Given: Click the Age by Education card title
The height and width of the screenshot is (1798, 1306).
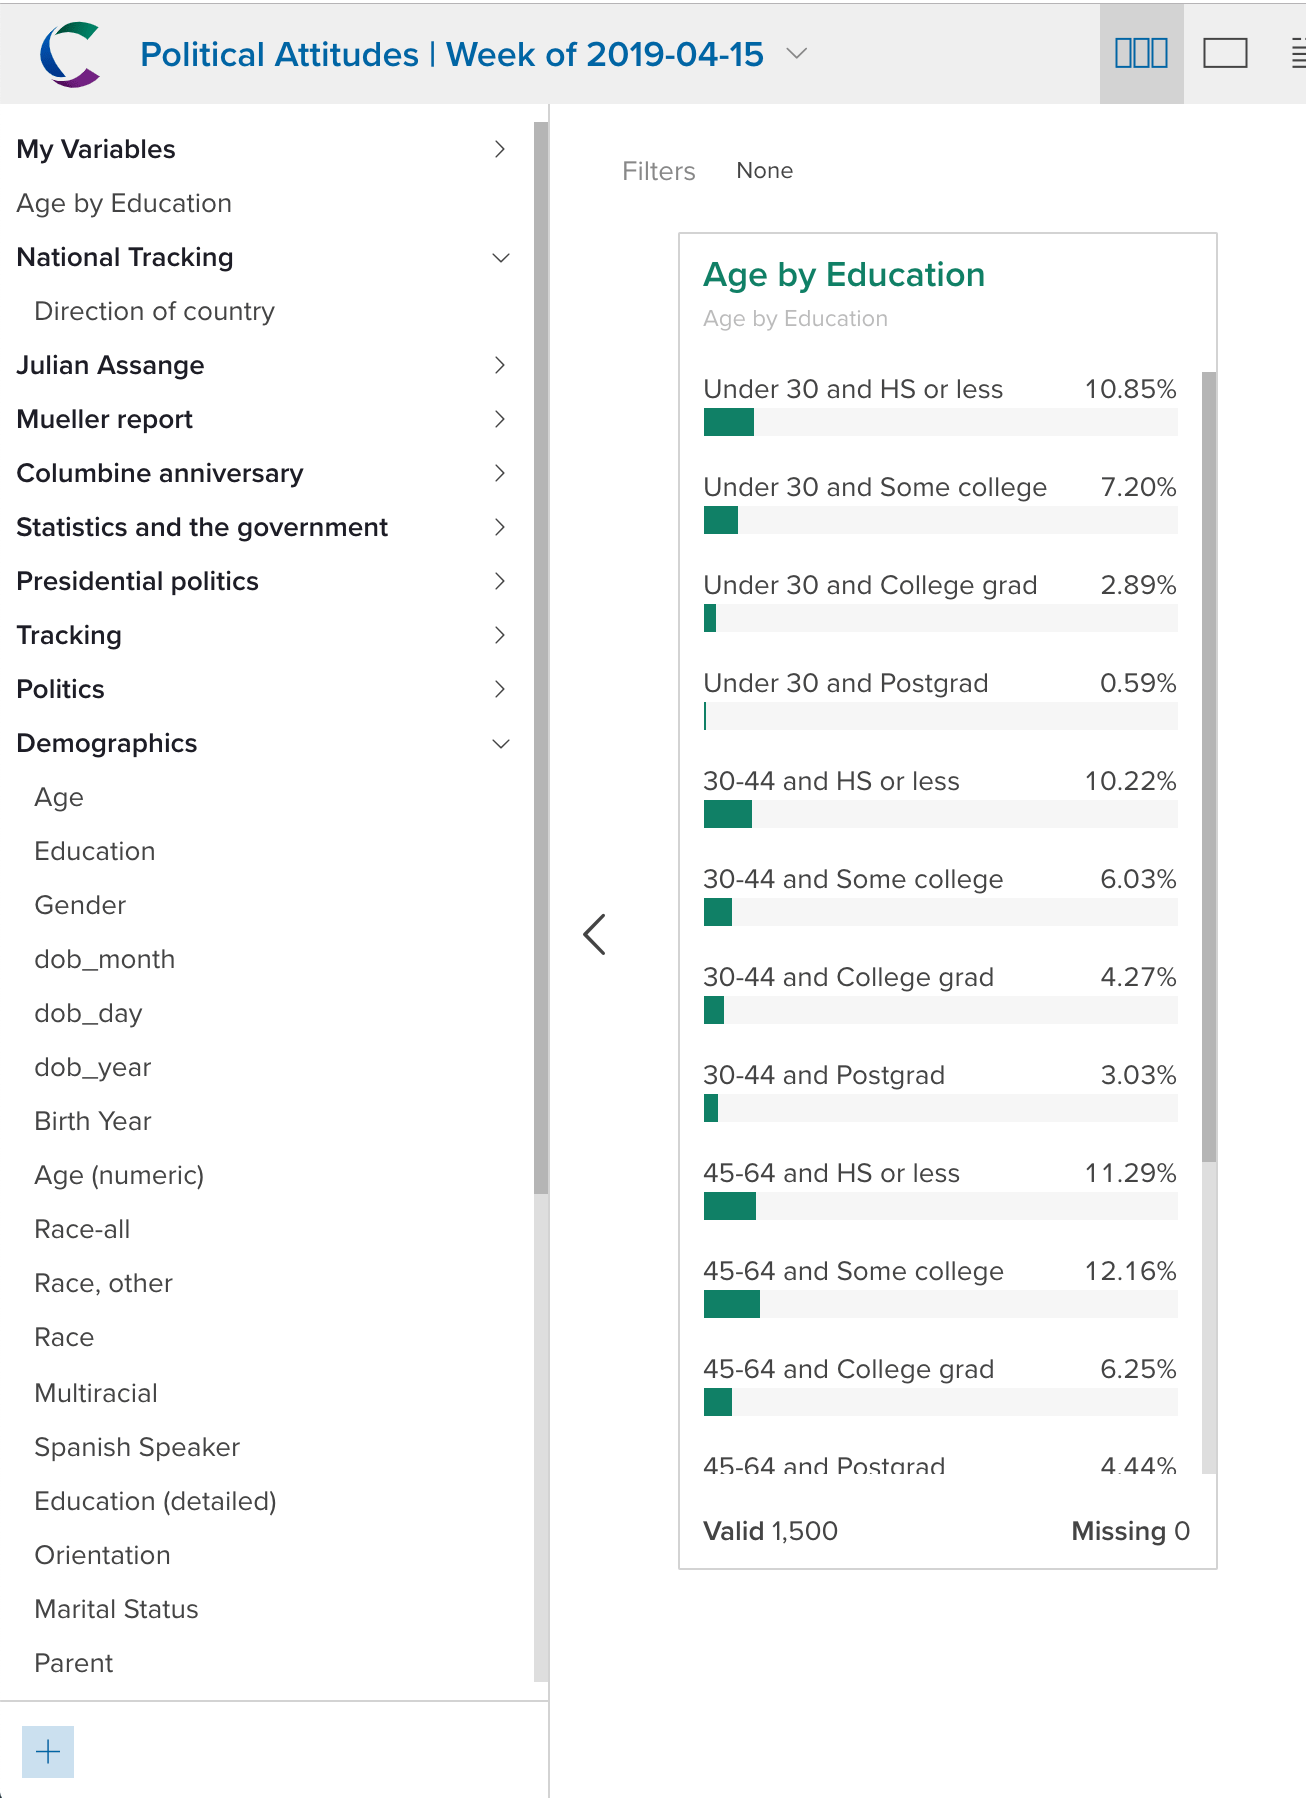Looking at the screenshot, I should (x=843, y=275).
